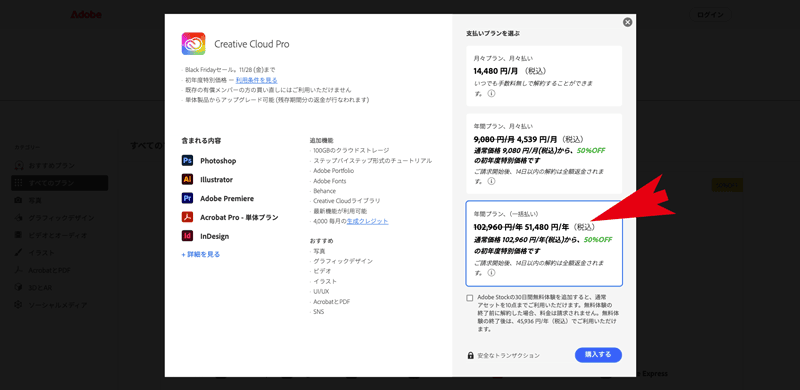Open info icon in 年間プラン(一括払い) card

click(491, 273)
